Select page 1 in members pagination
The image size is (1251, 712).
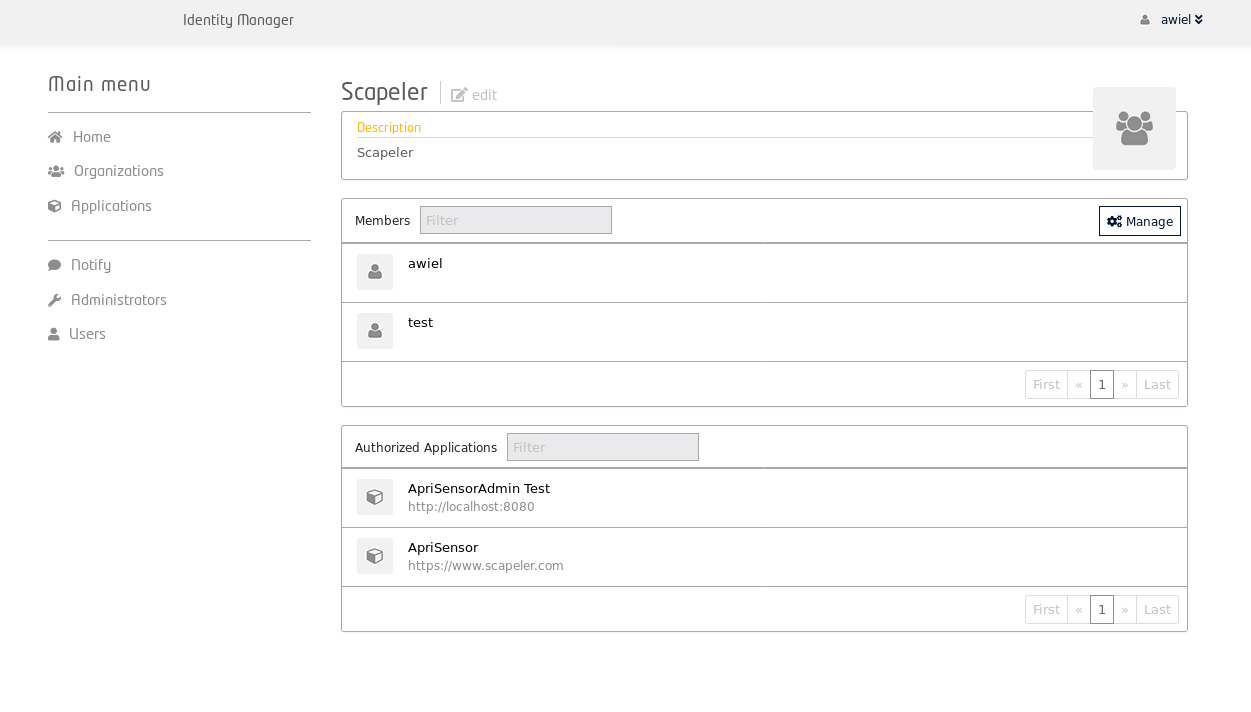1102,385
